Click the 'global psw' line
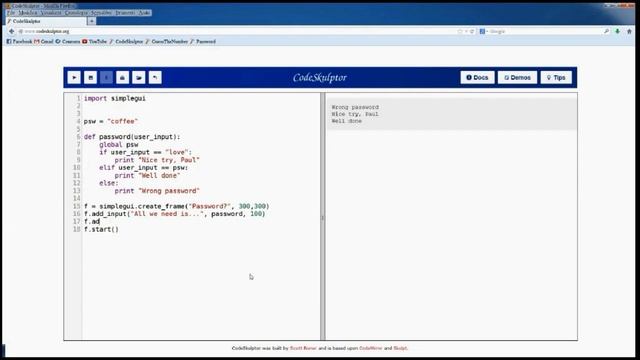Screen dimensions: 640x360 click(118, 144)
